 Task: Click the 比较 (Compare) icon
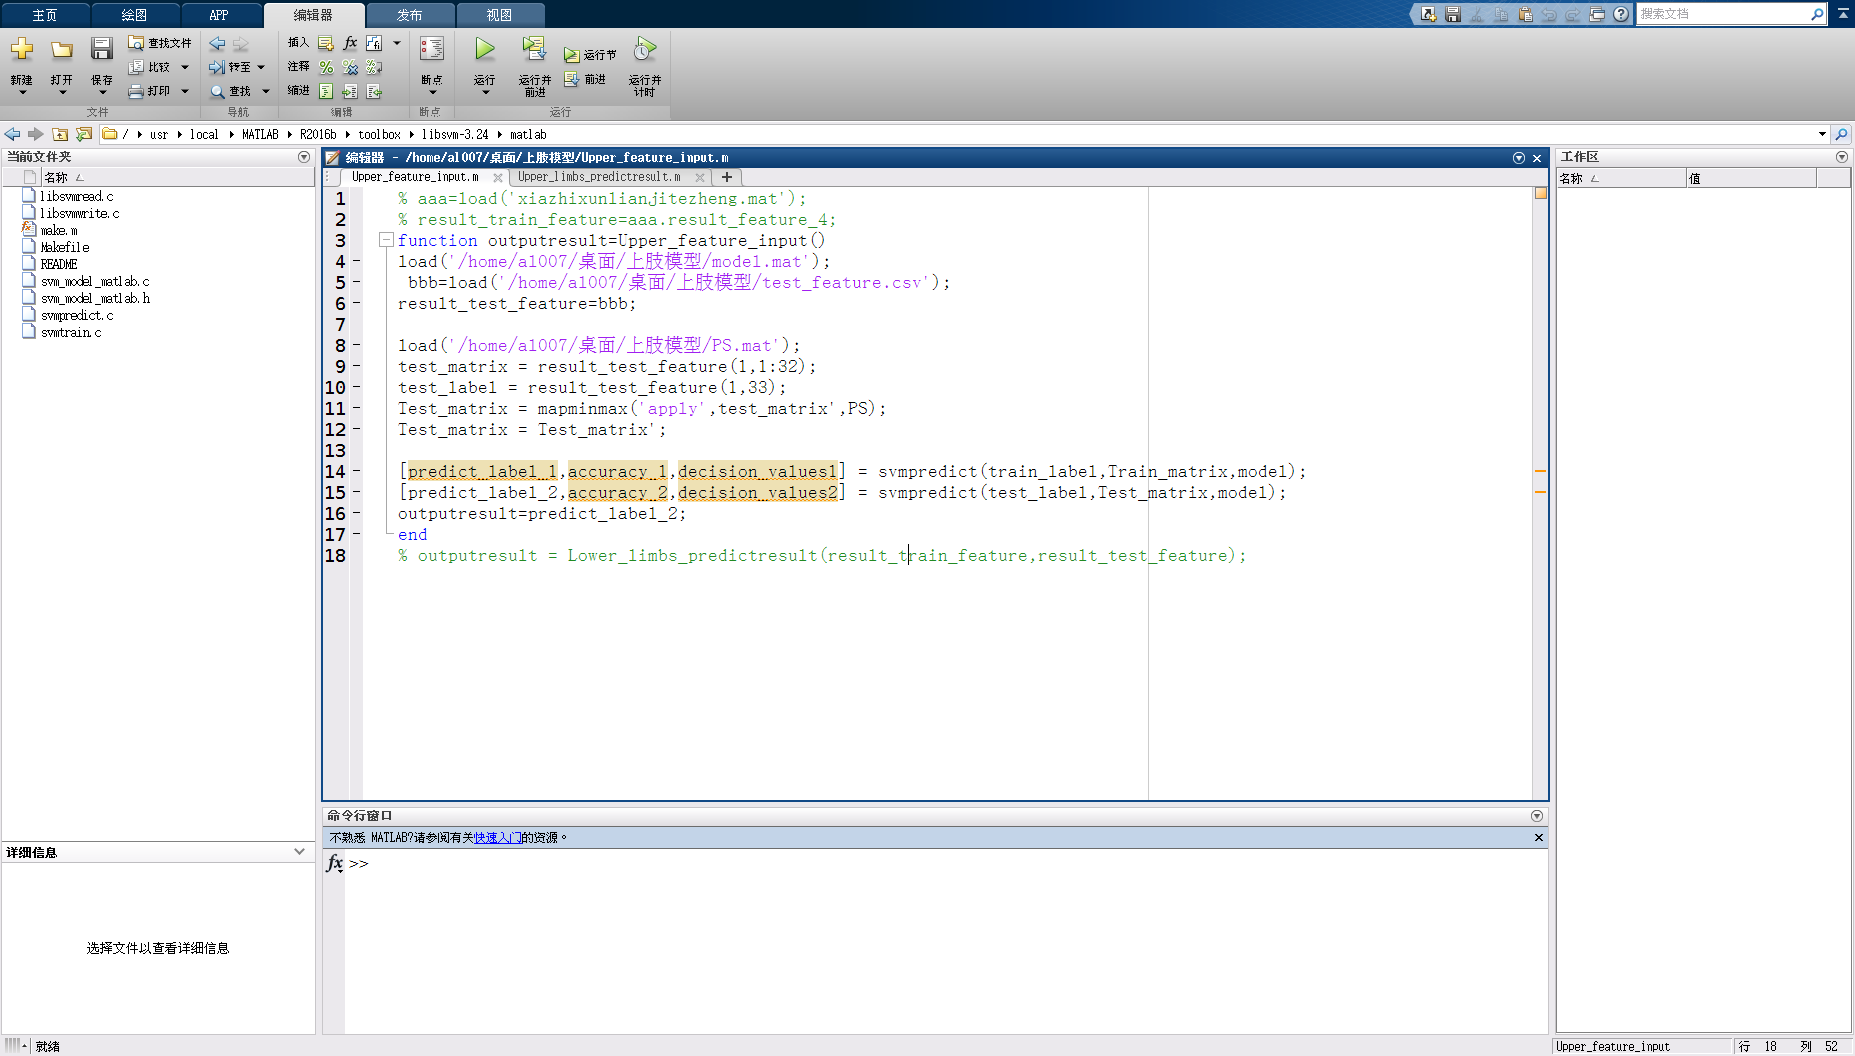click(136, 67)
